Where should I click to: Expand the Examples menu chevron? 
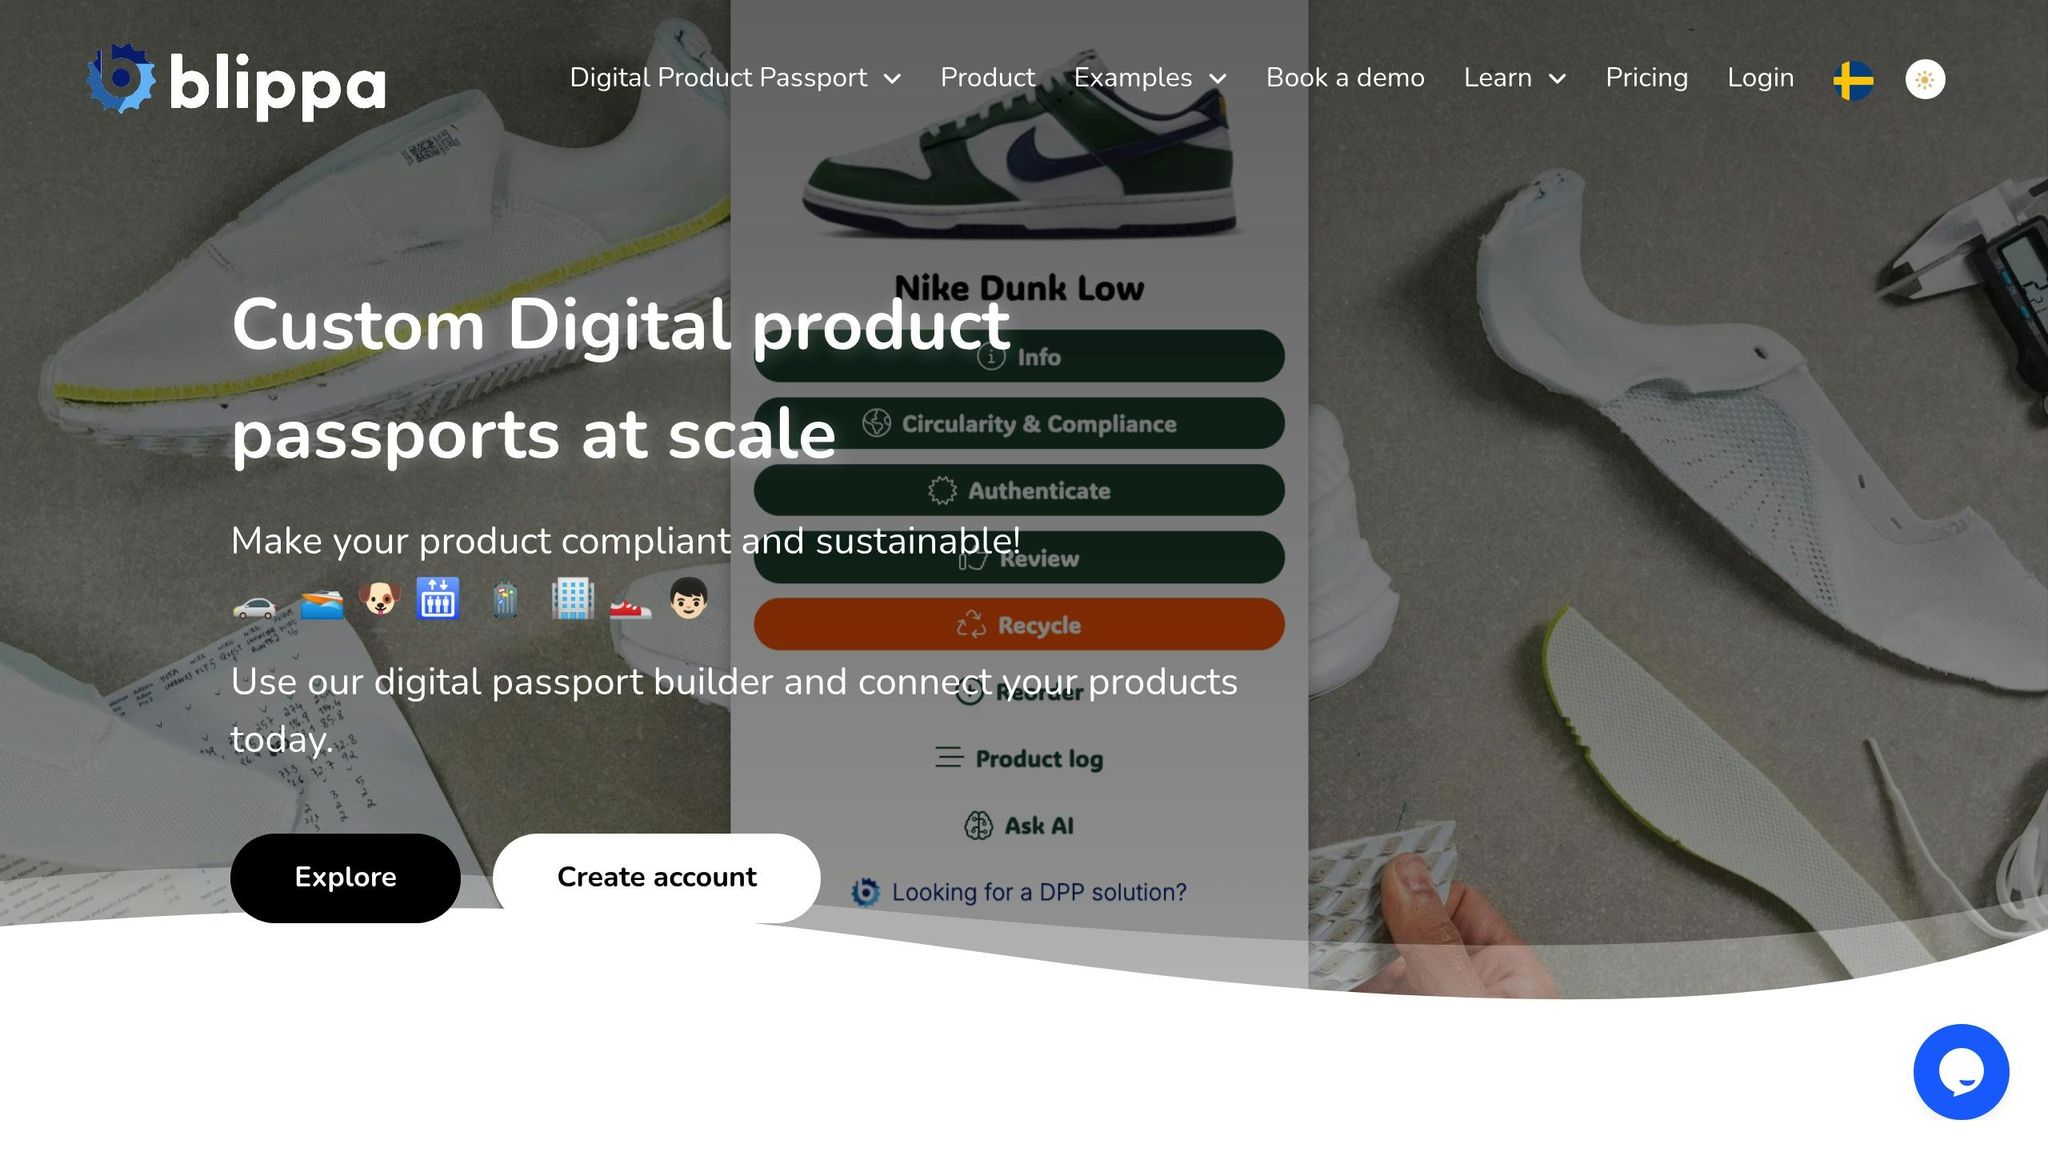(1217, 79)
